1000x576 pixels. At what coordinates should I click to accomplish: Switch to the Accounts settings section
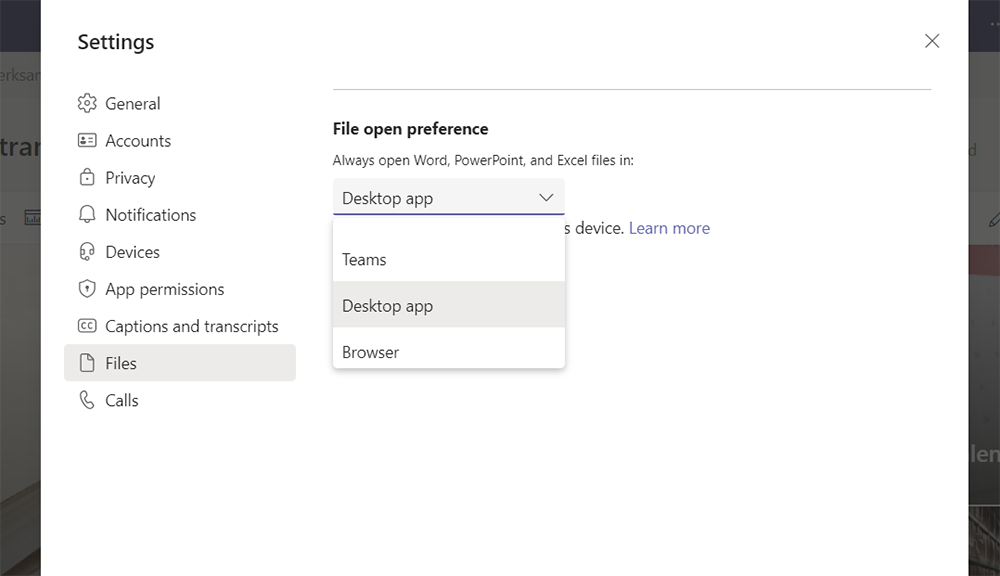click(138, 141)
